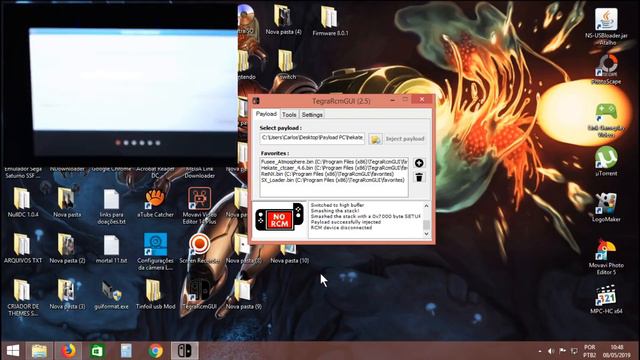The image size is (640, 360).
Task: Open the ARQUIVOS TXT folder
Action: point(23,248)
